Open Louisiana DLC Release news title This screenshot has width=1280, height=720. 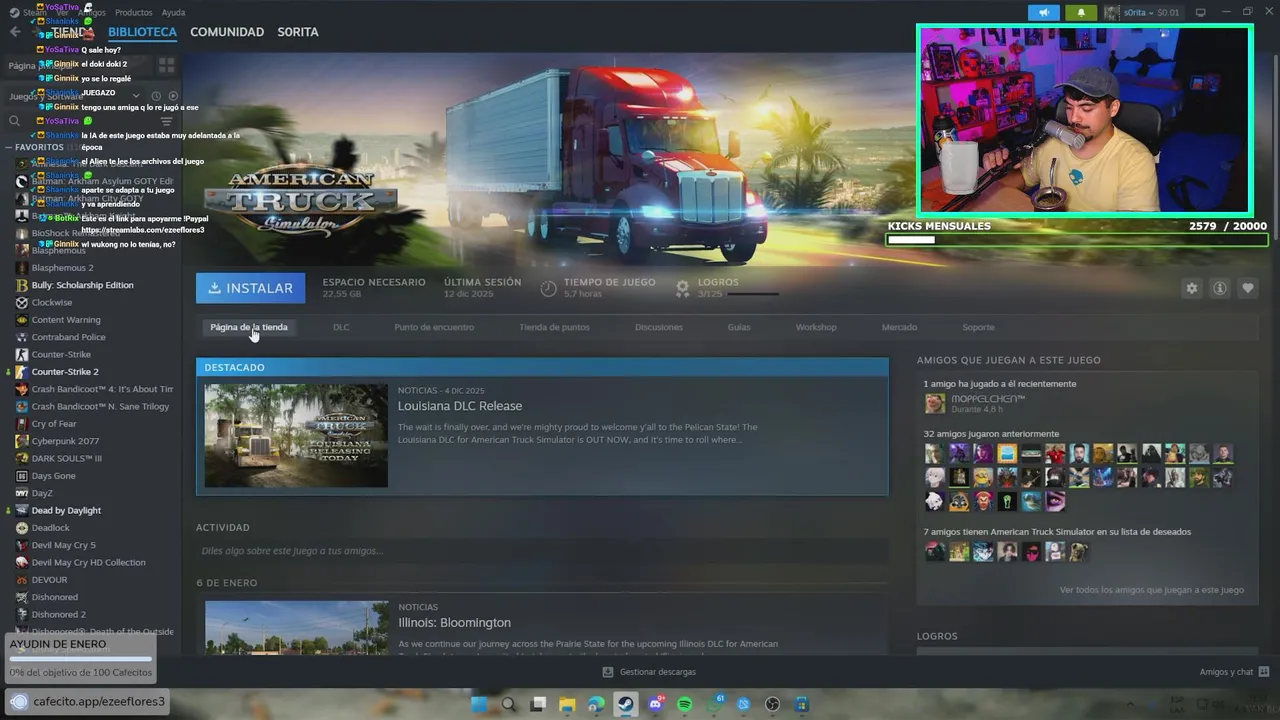point(460,406)
